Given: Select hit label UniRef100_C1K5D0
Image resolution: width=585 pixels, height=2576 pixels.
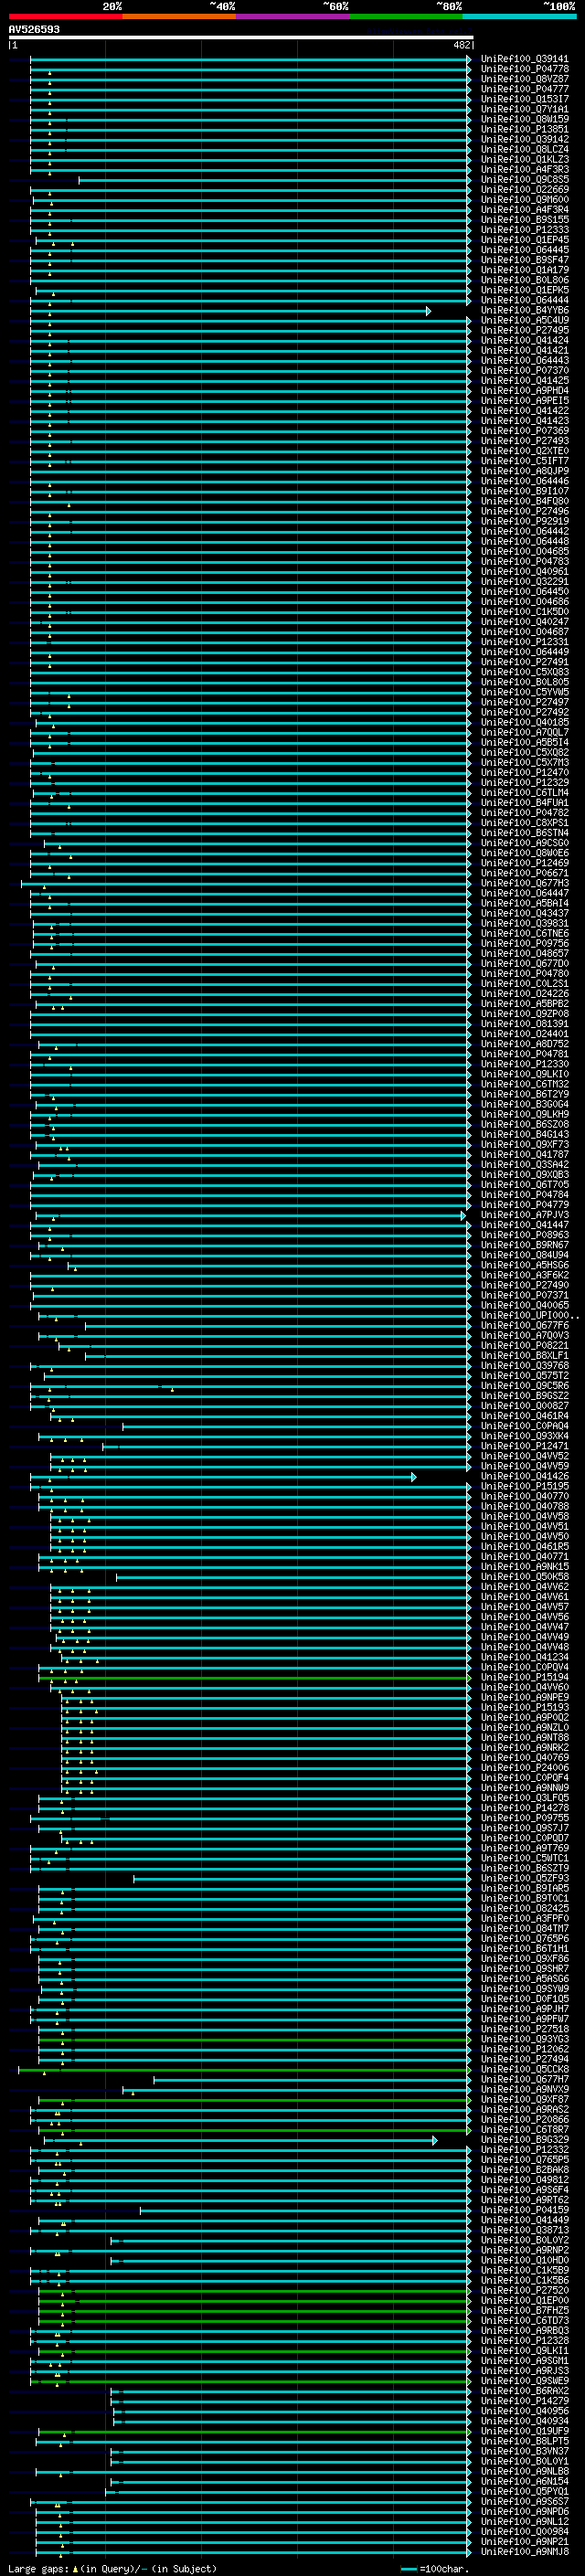Looking at the screenshot, I should [x=525, y=612].
